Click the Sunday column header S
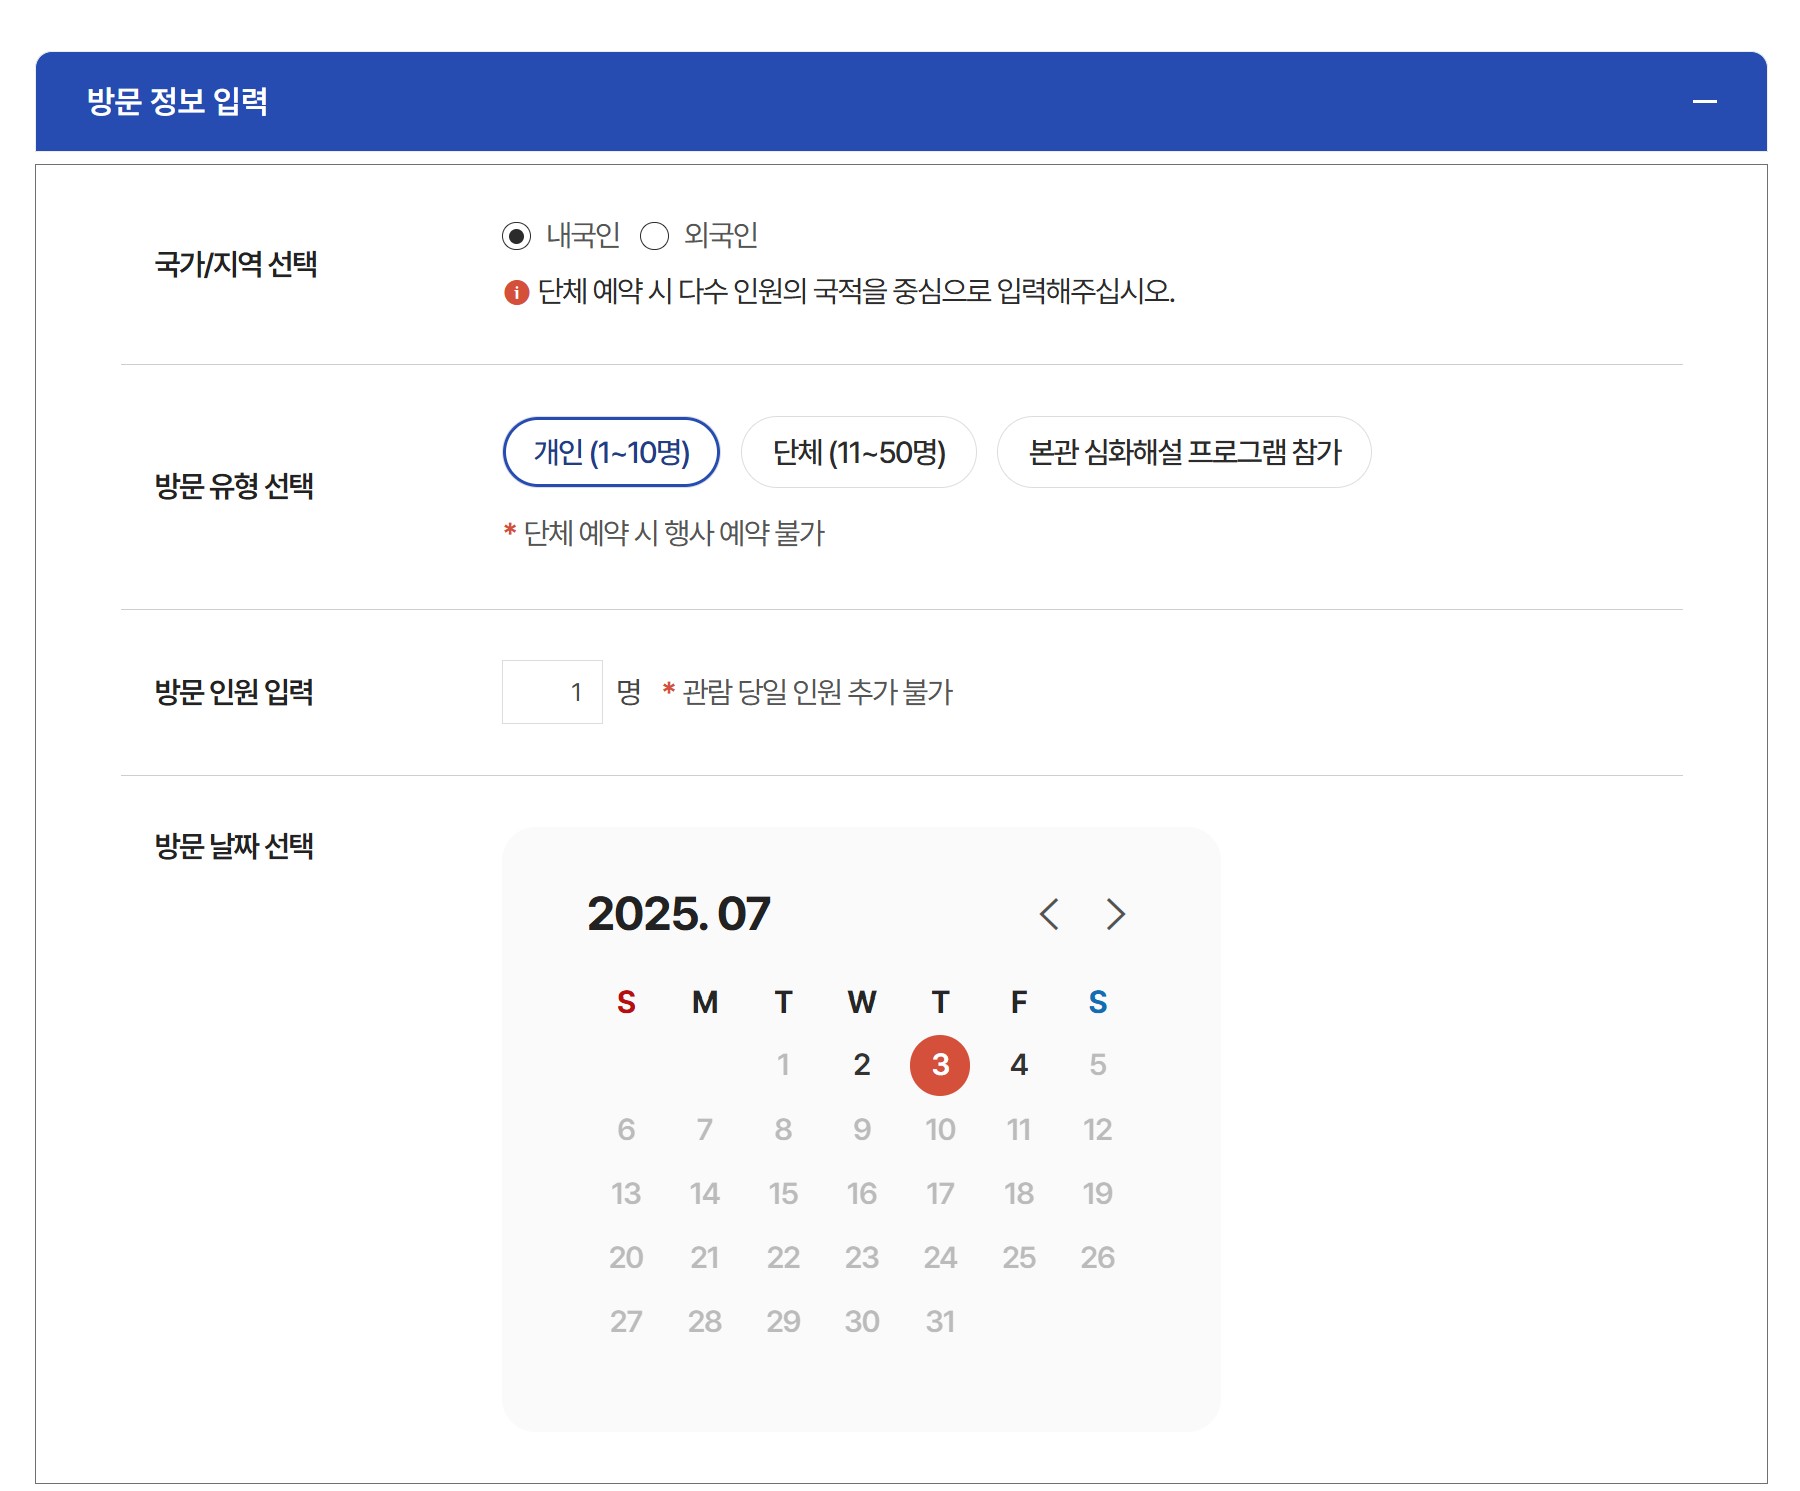1800x1491 pixels. point(625,1003)
